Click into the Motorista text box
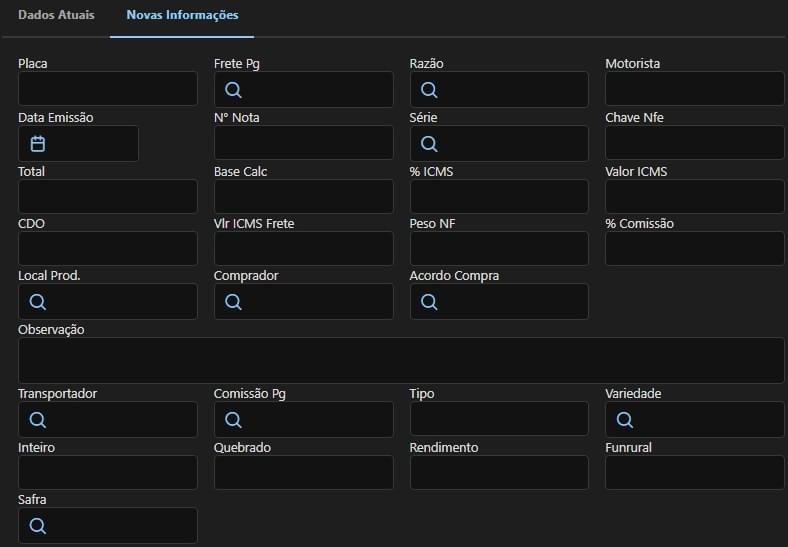Screen dimensions: 788x547 pos(694,90)
